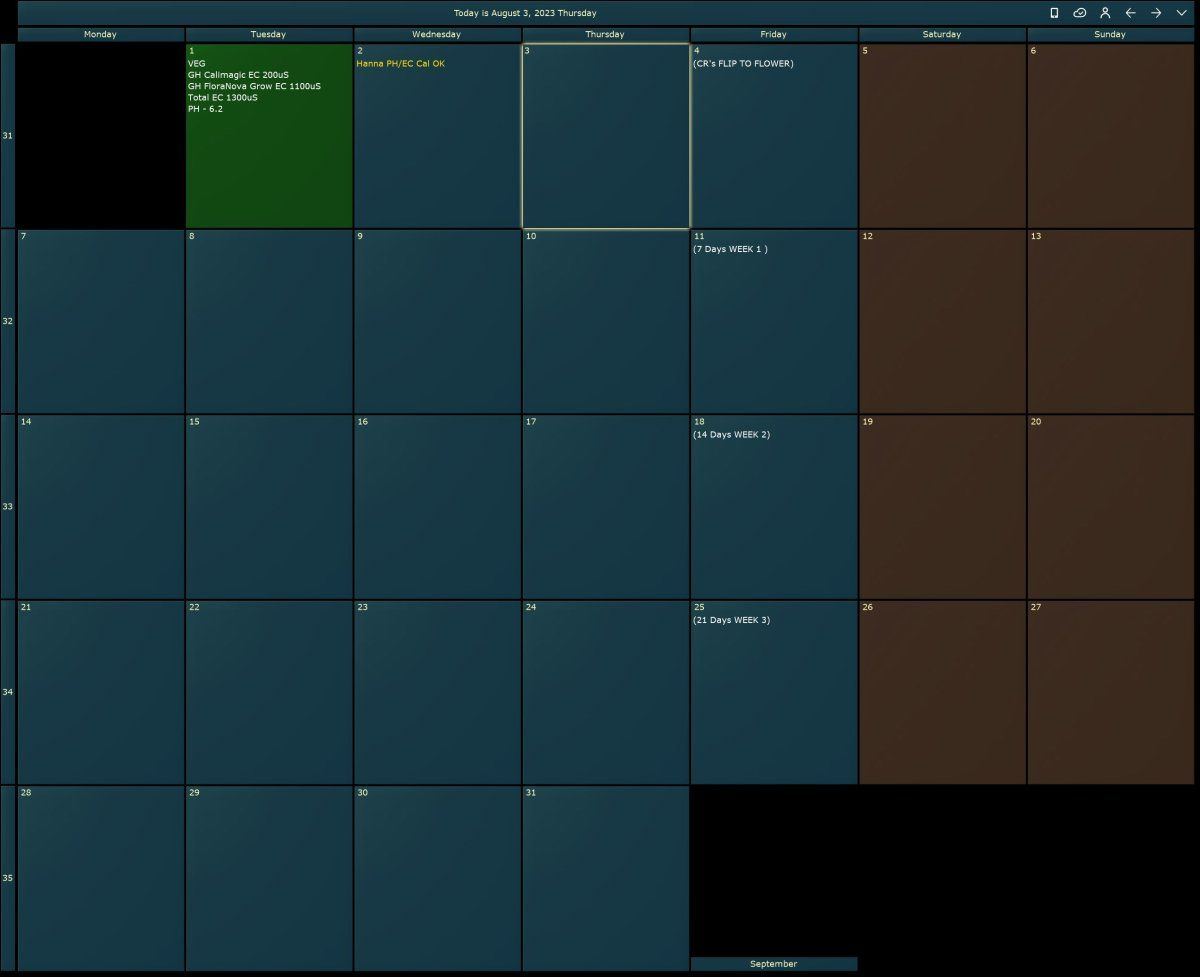This screenshot has height=977, width=1200.
Task: Go to previous month with left arrow
Action: tap(1131, 13)
